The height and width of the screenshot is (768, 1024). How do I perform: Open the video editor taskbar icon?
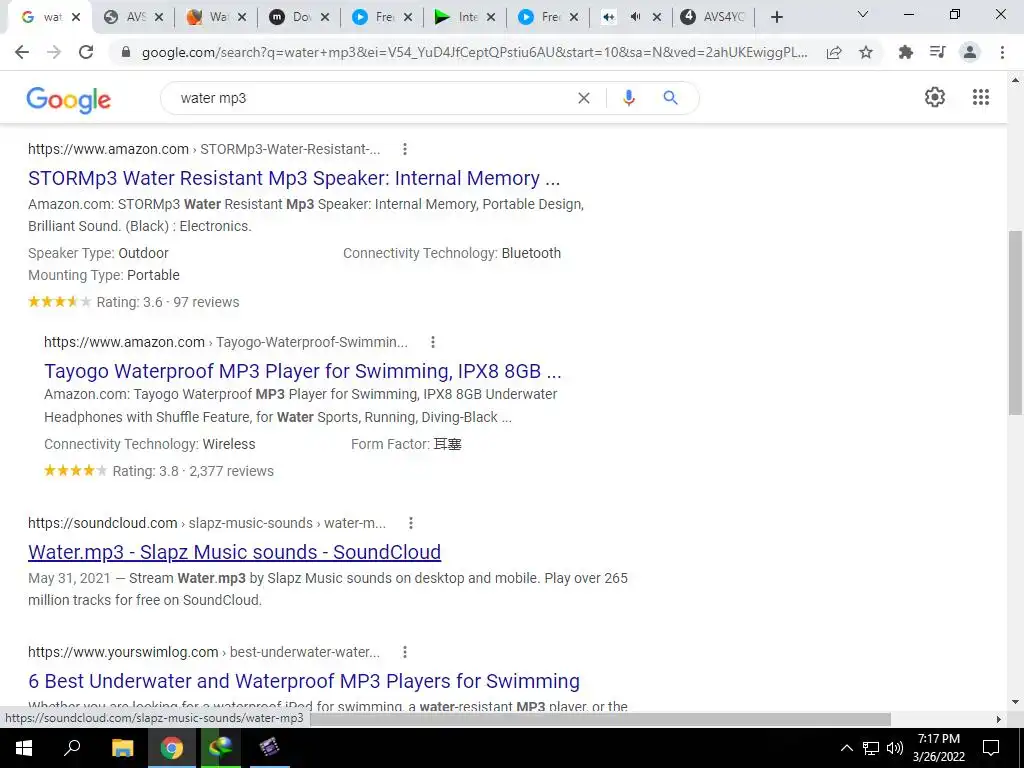click(269, 748)
